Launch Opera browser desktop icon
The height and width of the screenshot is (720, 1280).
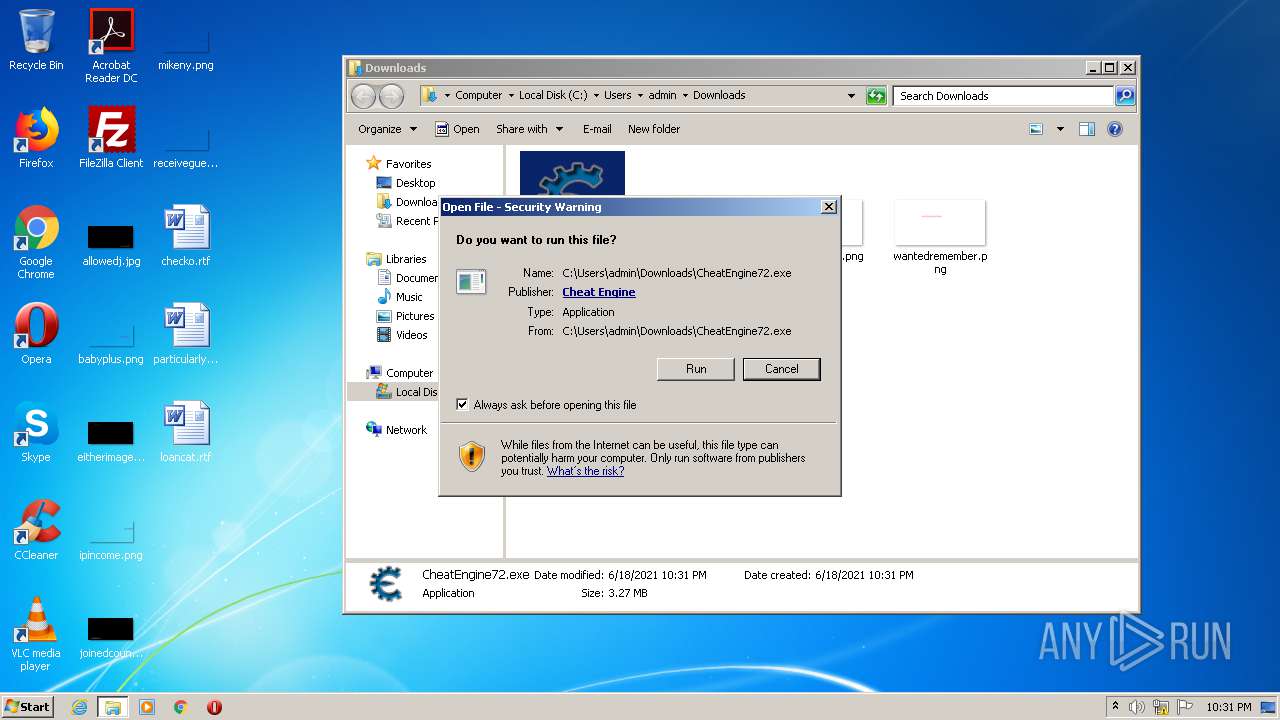point(36,334)
